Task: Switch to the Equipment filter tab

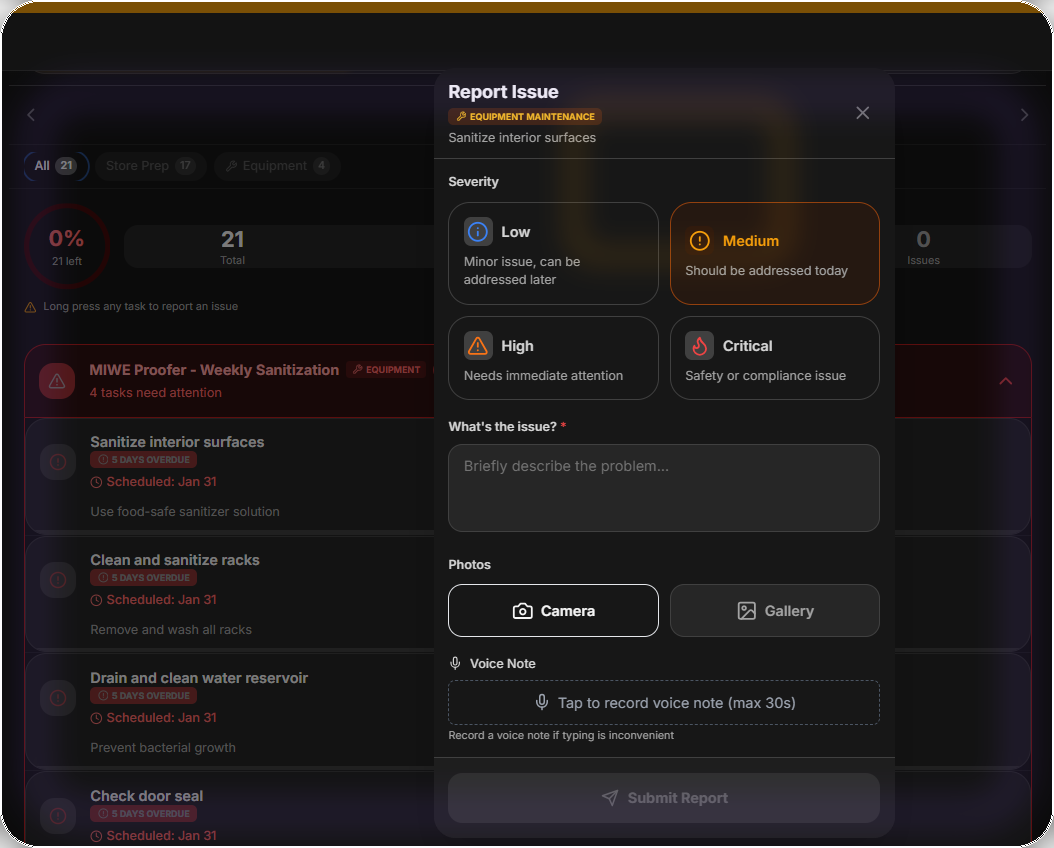Action: click(276, 166)
